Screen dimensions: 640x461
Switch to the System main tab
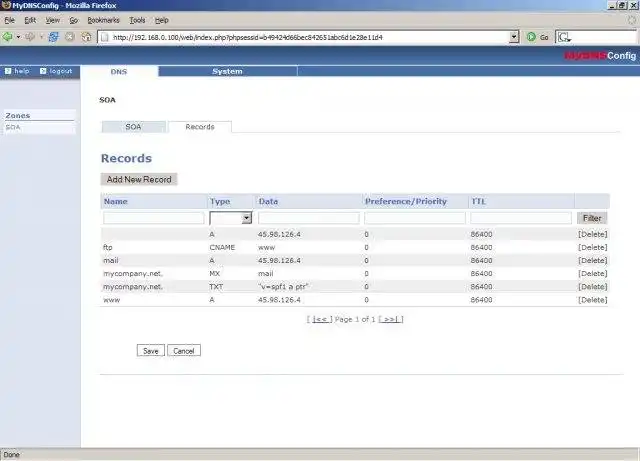(x=227, y=71)
